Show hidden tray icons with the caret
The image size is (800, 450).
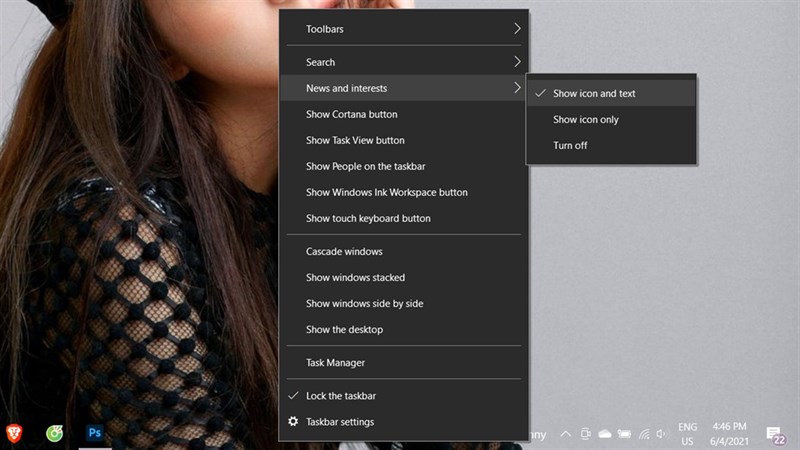(x=565, y=434)
